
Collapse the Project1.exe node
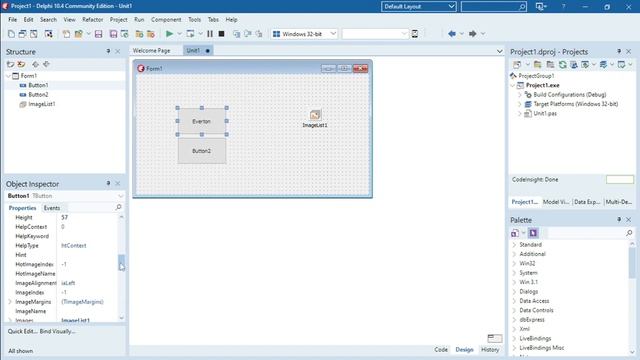513,85
